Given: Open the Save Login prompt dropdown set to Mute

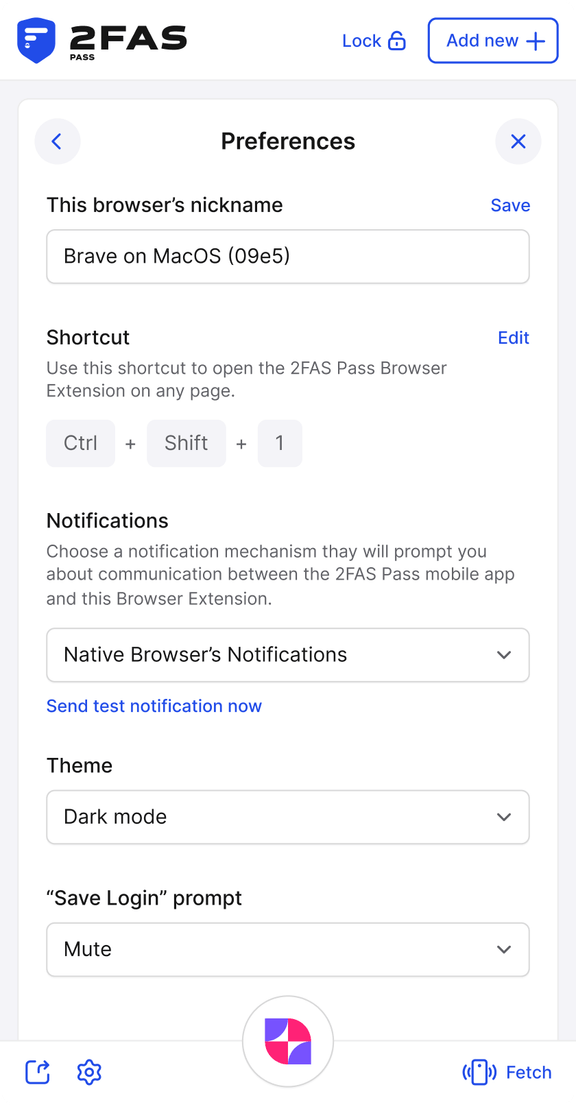Looking at the screenshot, I should tap(288, 949).
